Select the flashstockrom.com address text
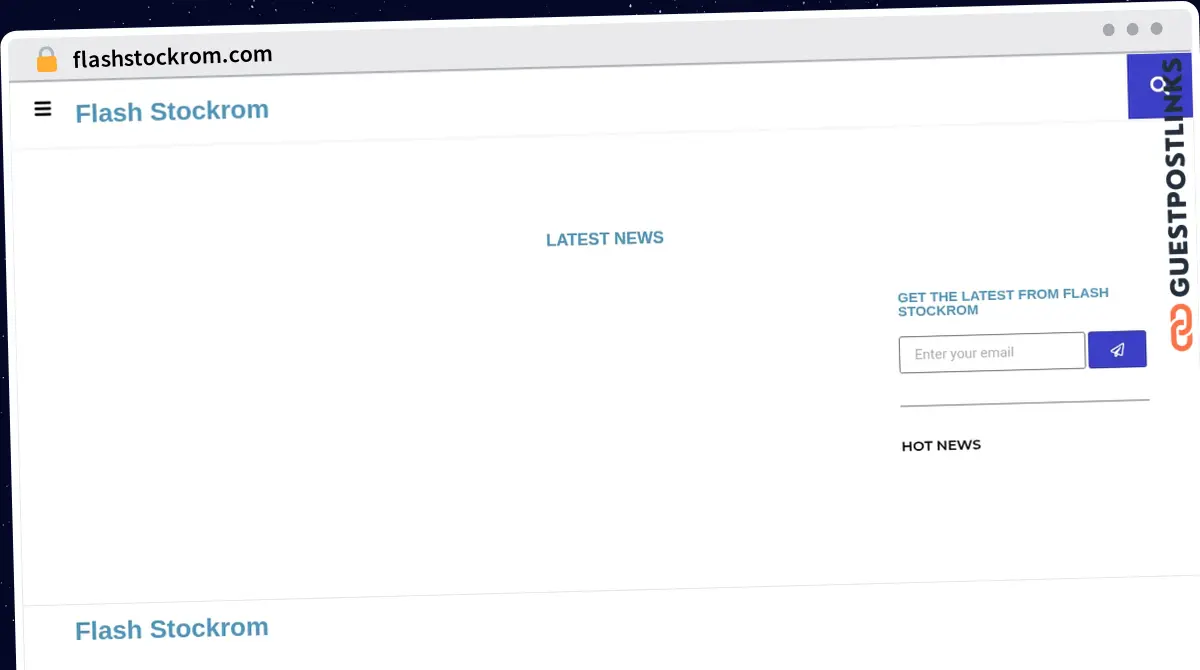 click(x=172, y=57)
